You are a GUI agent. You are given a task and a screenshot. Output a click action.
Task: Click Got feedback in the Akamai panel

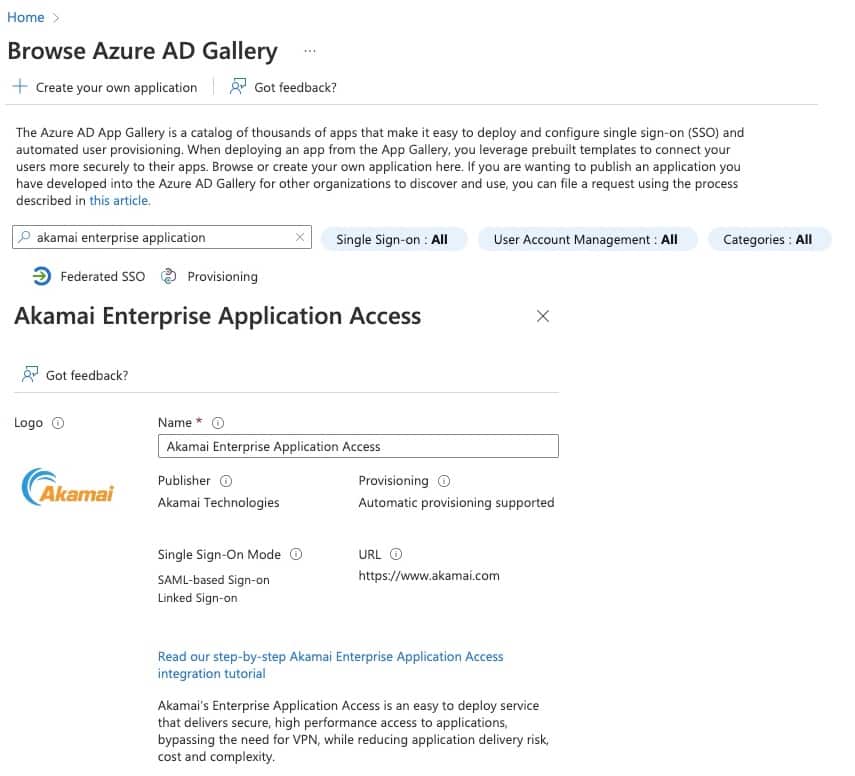[76, 375]
